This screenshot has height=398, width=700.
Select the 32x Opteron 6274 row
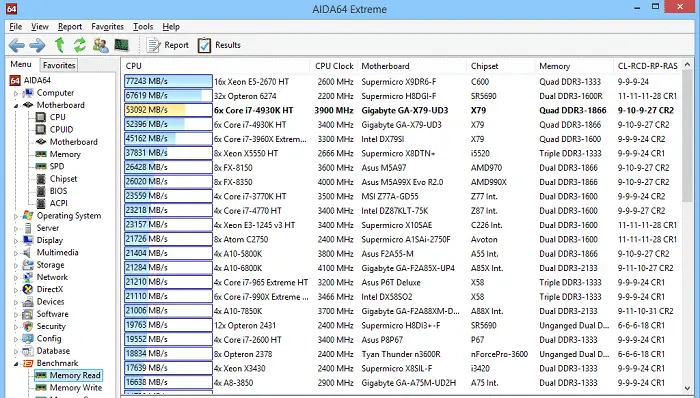pos(402,96)
